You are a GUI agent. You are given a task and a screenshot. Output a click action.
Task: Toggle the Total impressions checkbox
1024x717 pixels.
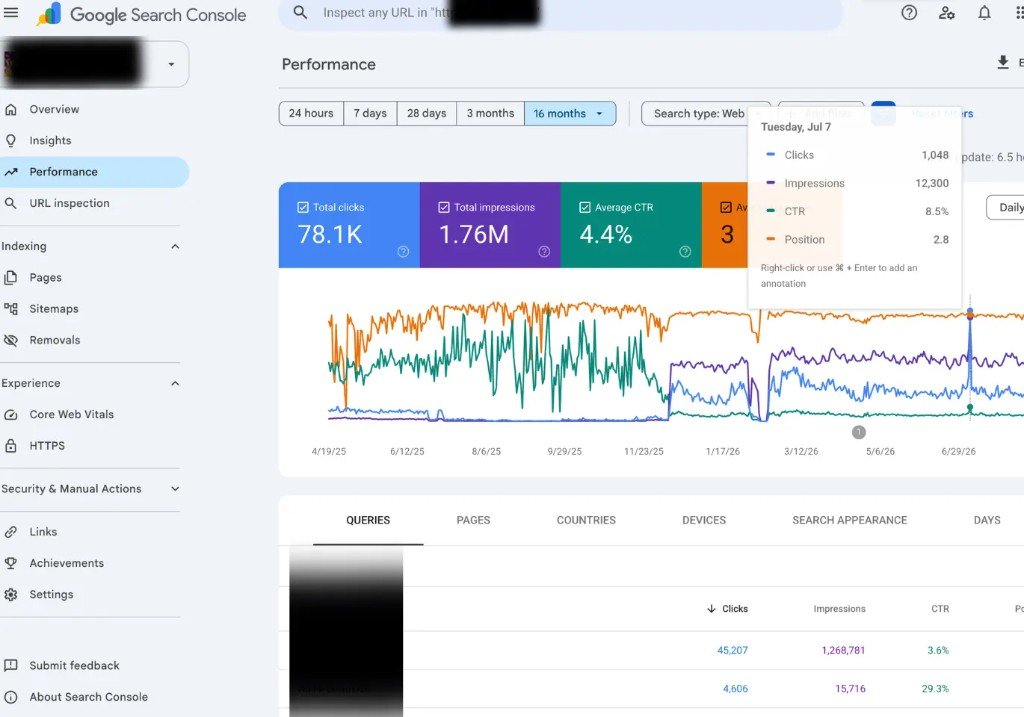444,207
